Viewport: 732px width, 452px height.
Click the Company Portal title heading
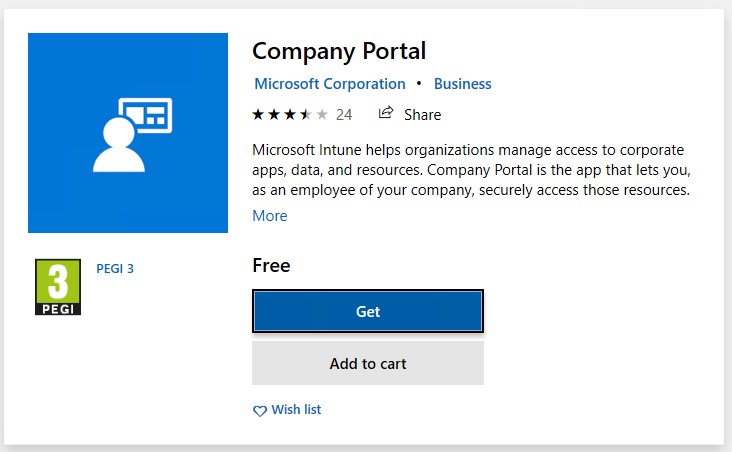pyautogui.click(x=339, y=50)
